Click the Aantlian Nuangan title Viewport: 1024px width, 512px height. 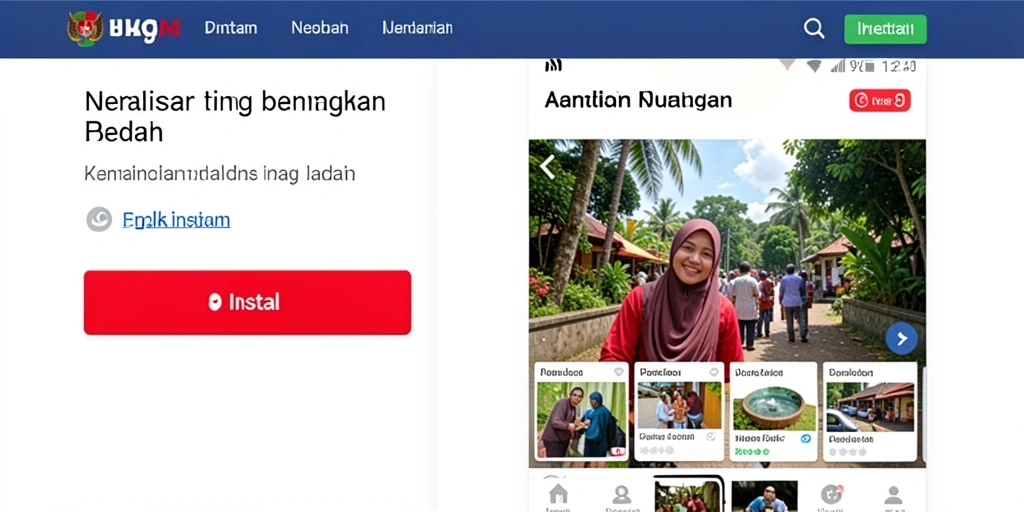638,100
